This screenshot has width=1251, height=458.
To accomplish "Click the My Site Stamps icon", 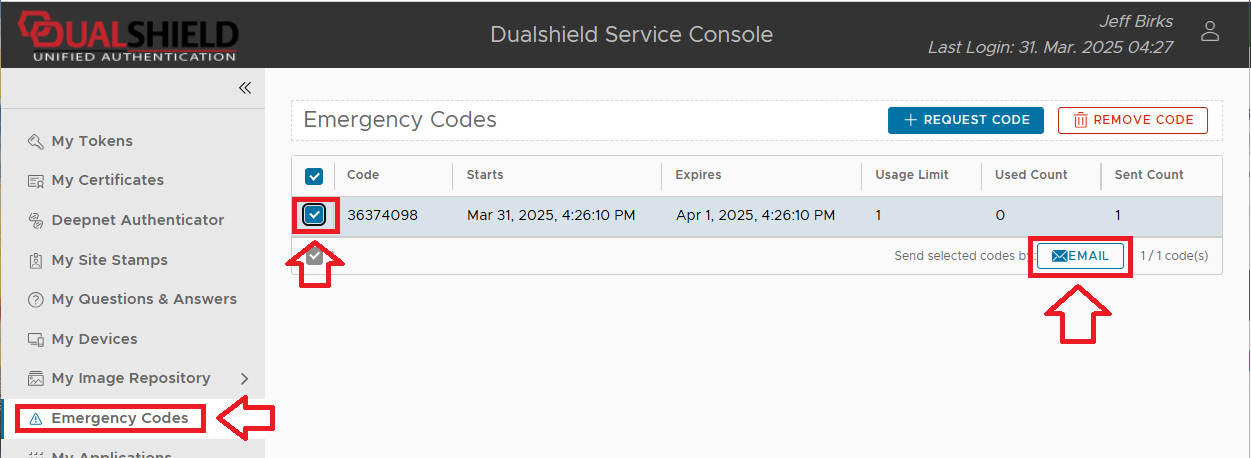I will tap(36, 260).
